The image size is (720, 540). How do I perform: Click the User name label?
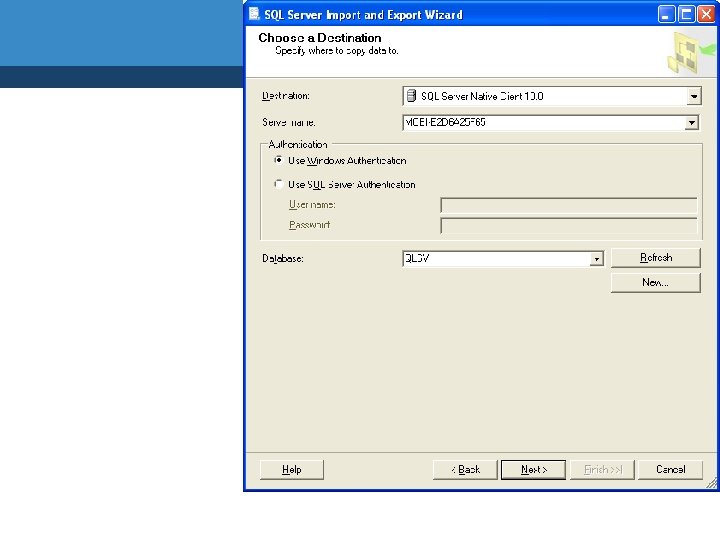click(312, 204)
